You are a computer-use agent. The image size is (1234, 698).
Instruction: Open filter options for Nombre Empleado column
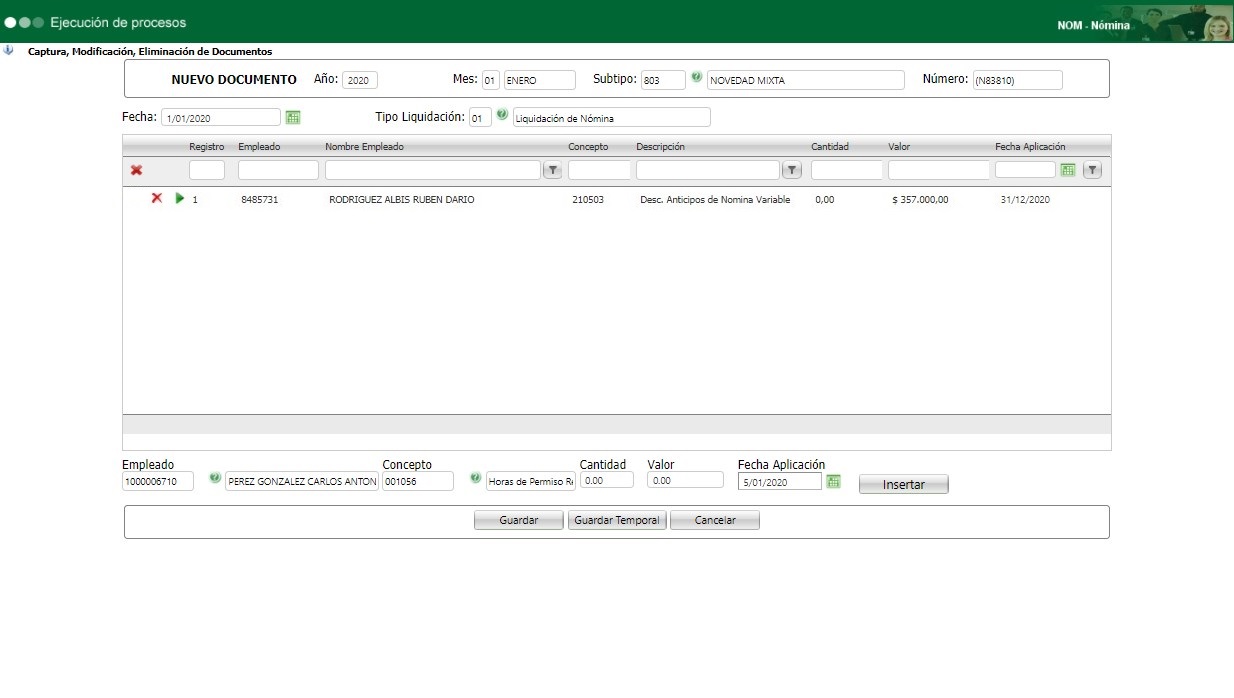[552, 170]
